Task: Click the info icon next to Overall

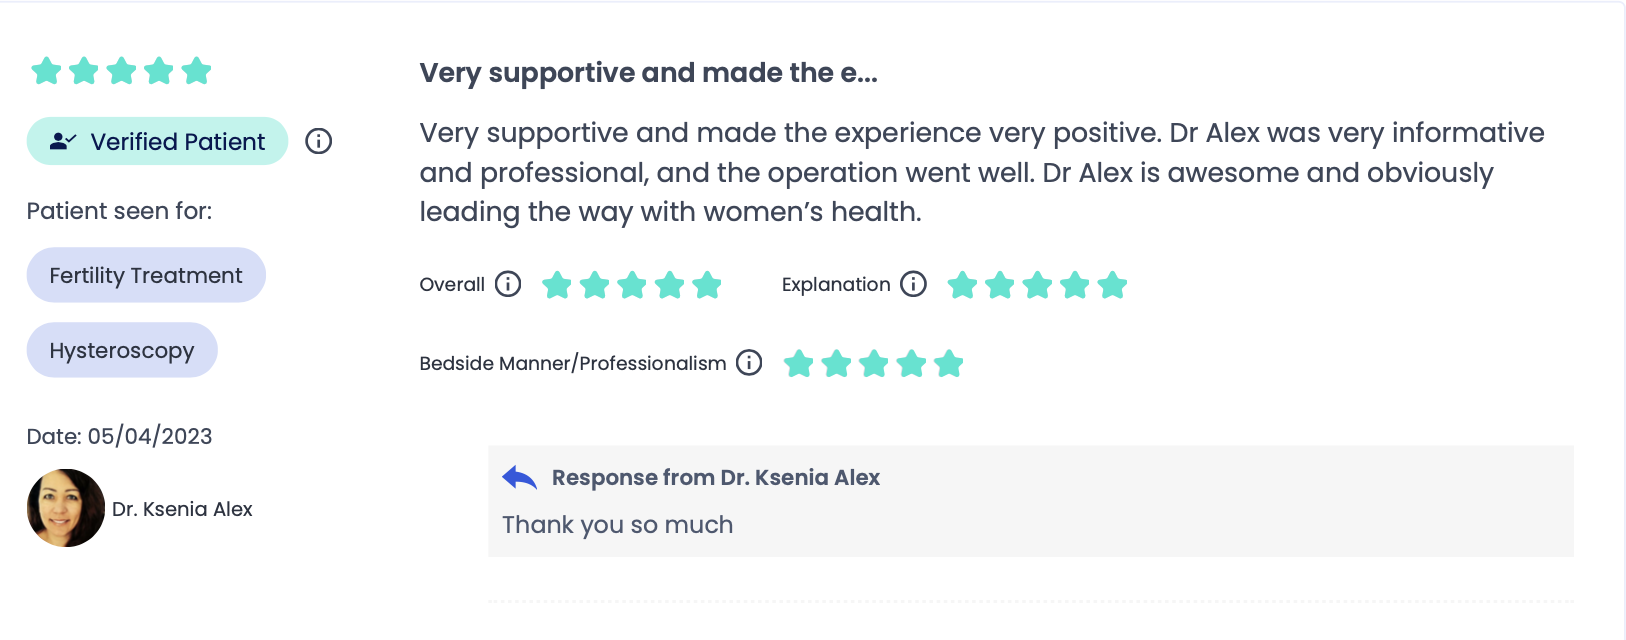Action: [508, 284]
